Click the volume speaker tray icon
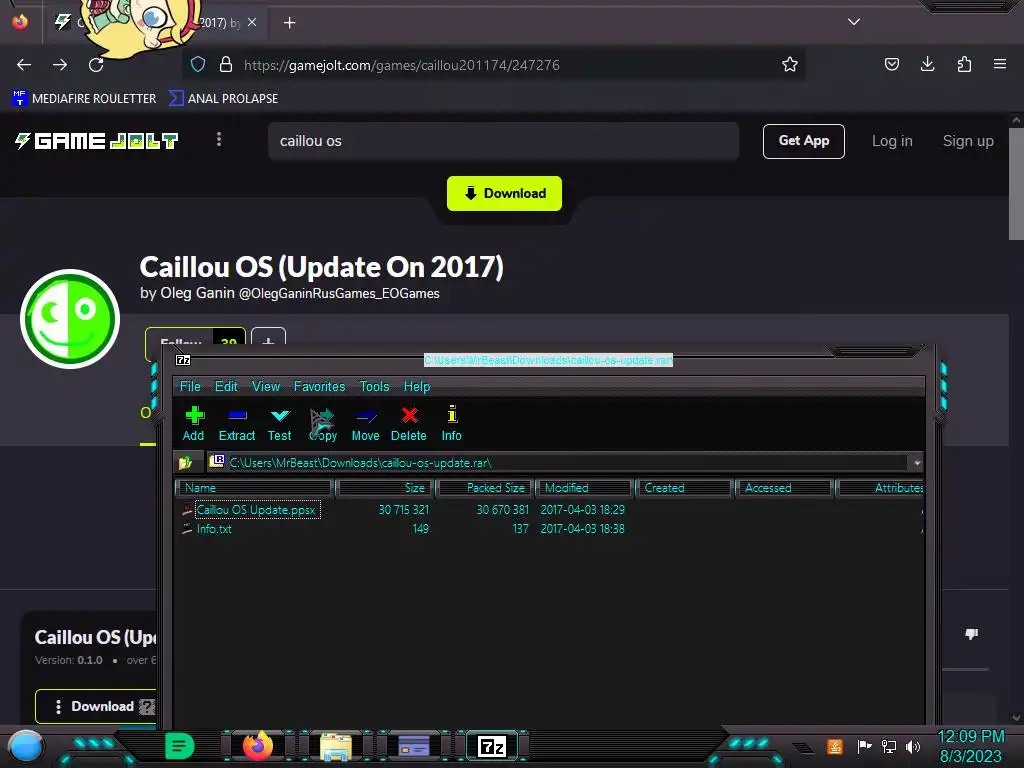This screenshot has width=1024, height=768. pyautogui.click(x=913, y=746)
